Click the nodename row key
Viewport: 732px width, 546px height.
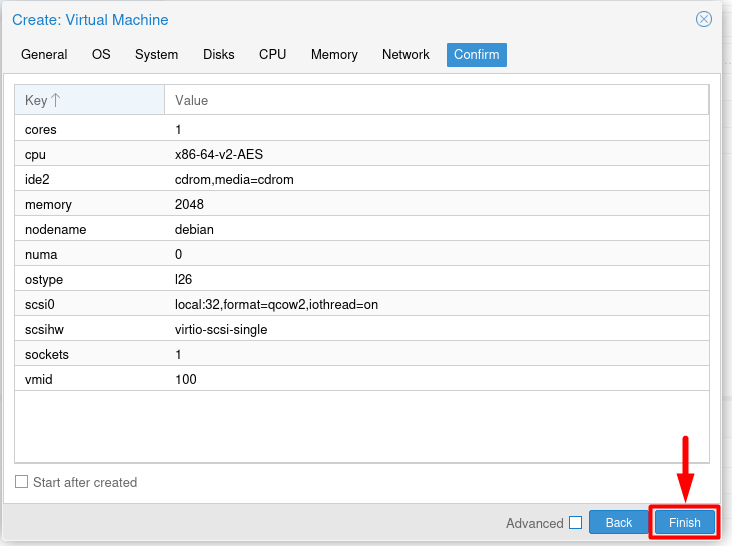(56, 230)
